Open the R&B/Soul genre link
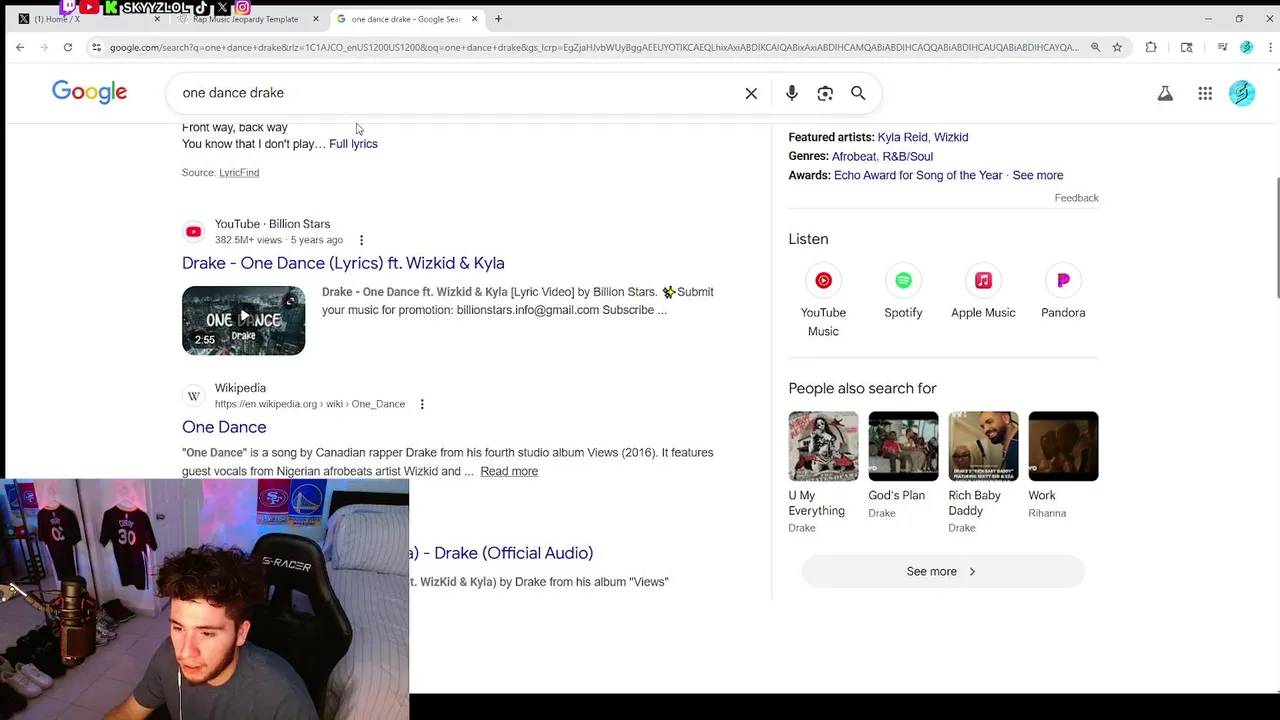This screenshot has width=1280, height=720. (907, 156)
